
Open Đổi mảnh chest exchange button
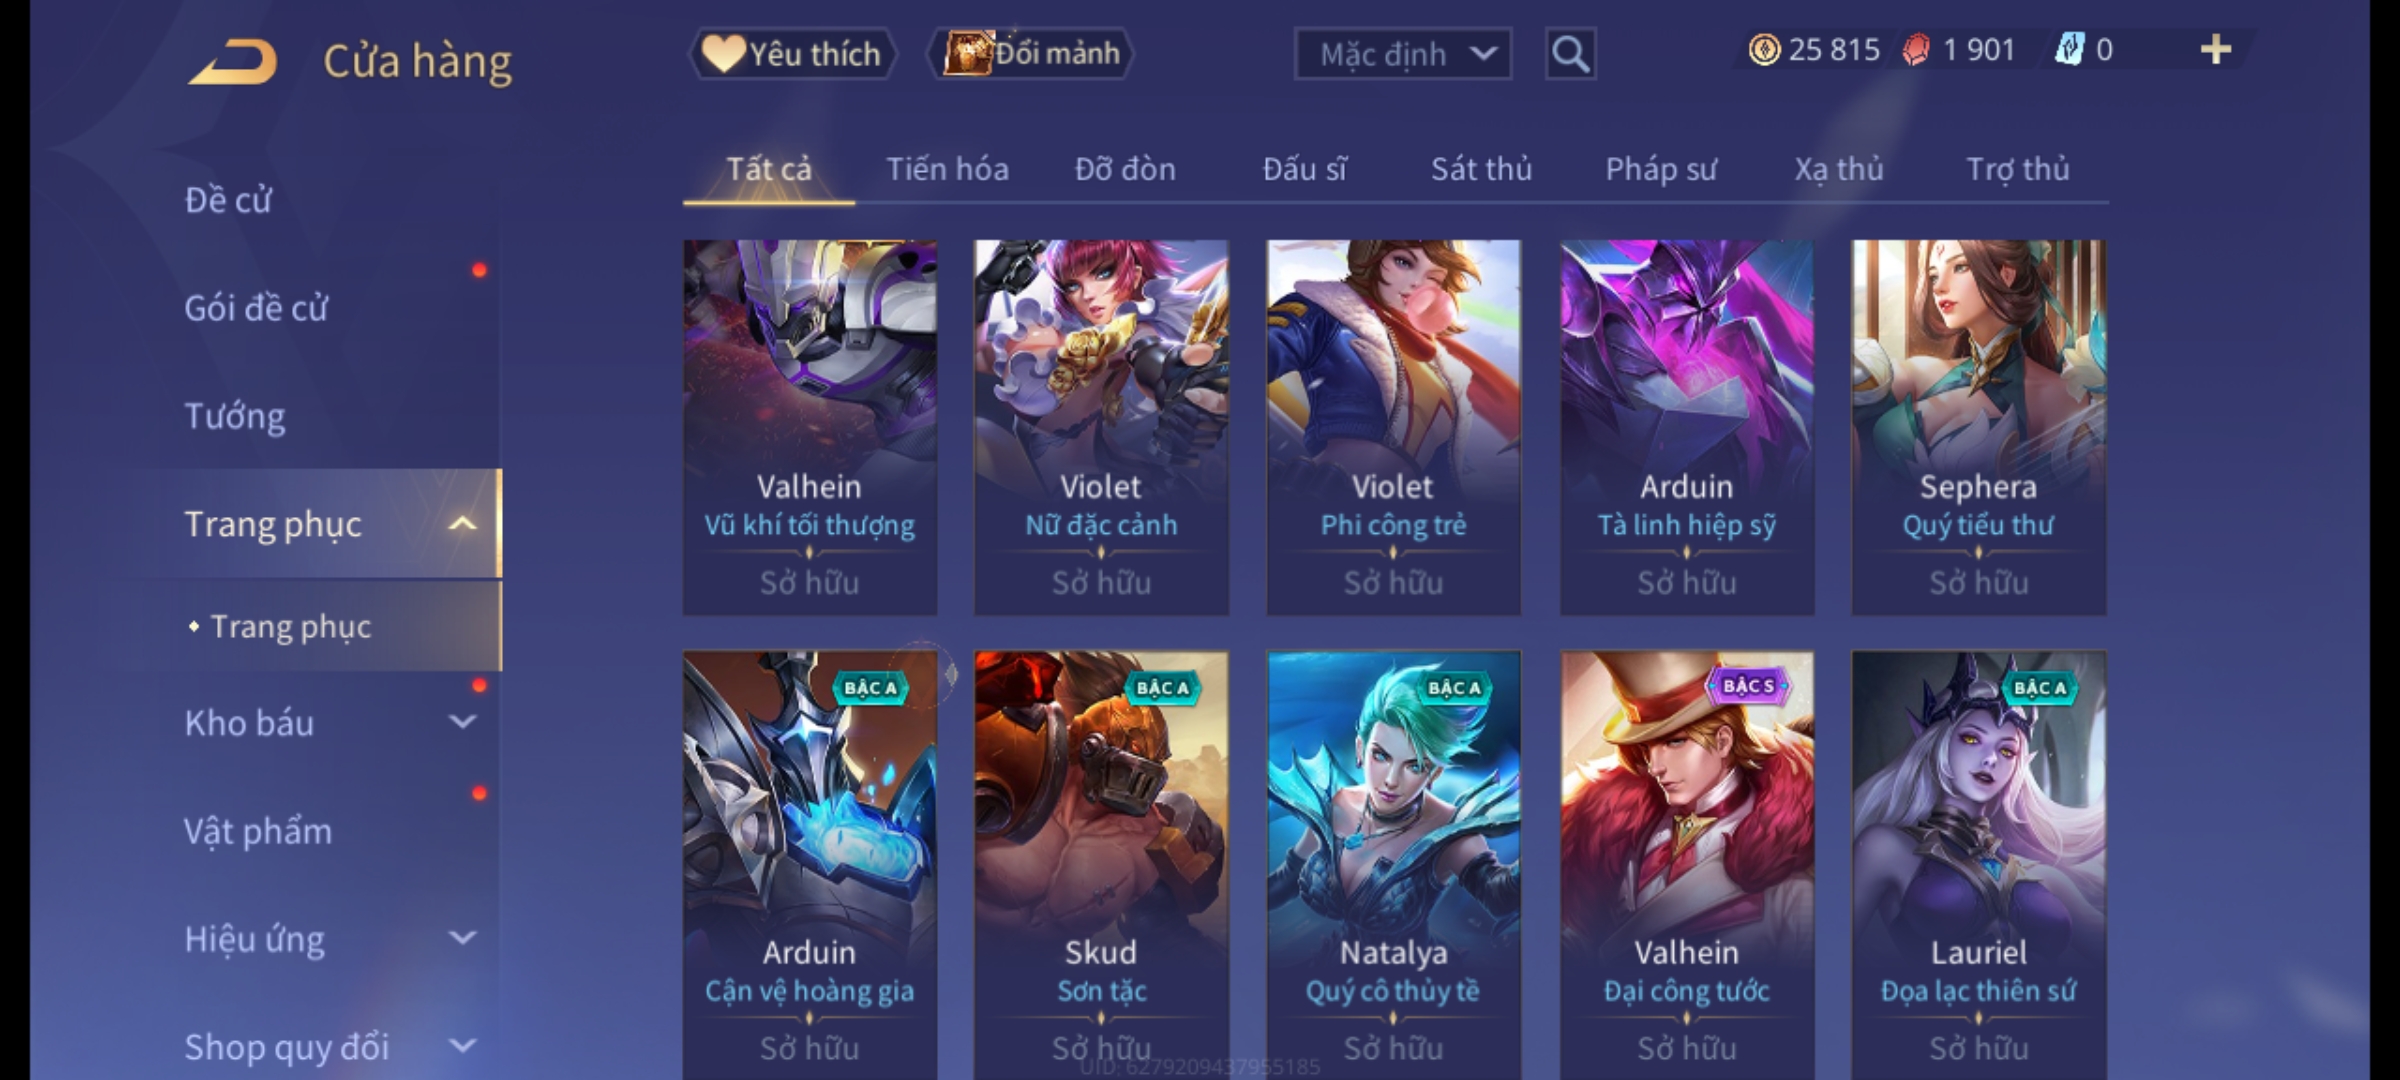point(1031,54)
